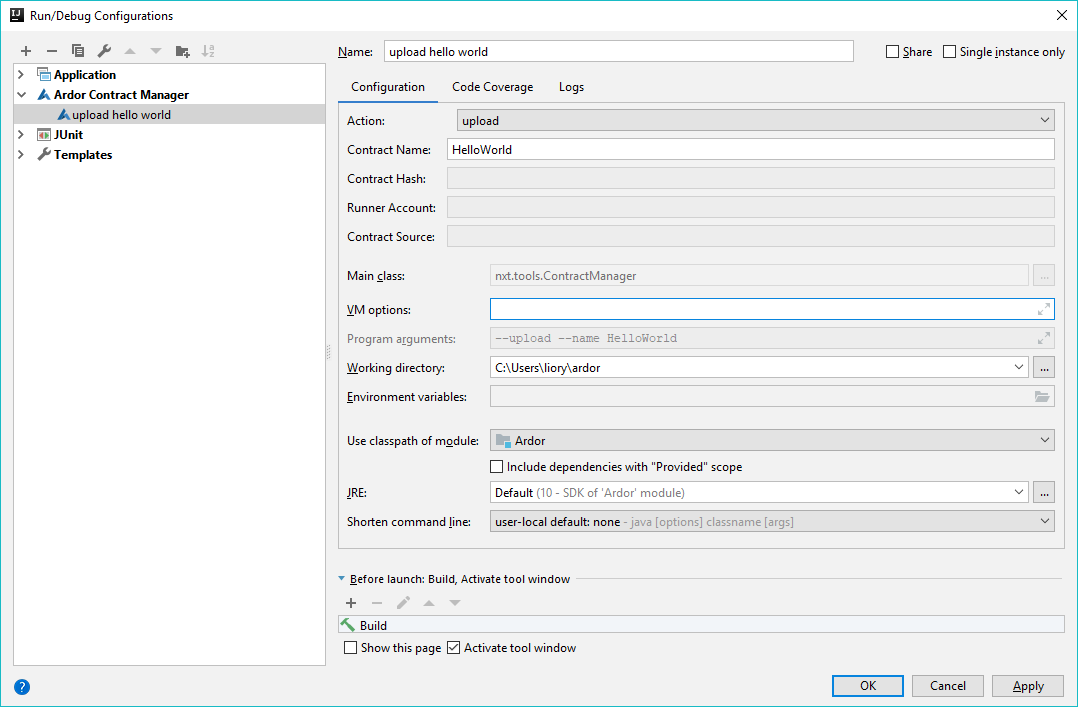
Task: Open the Action dropdown showing upload
Action: (755, 120)
